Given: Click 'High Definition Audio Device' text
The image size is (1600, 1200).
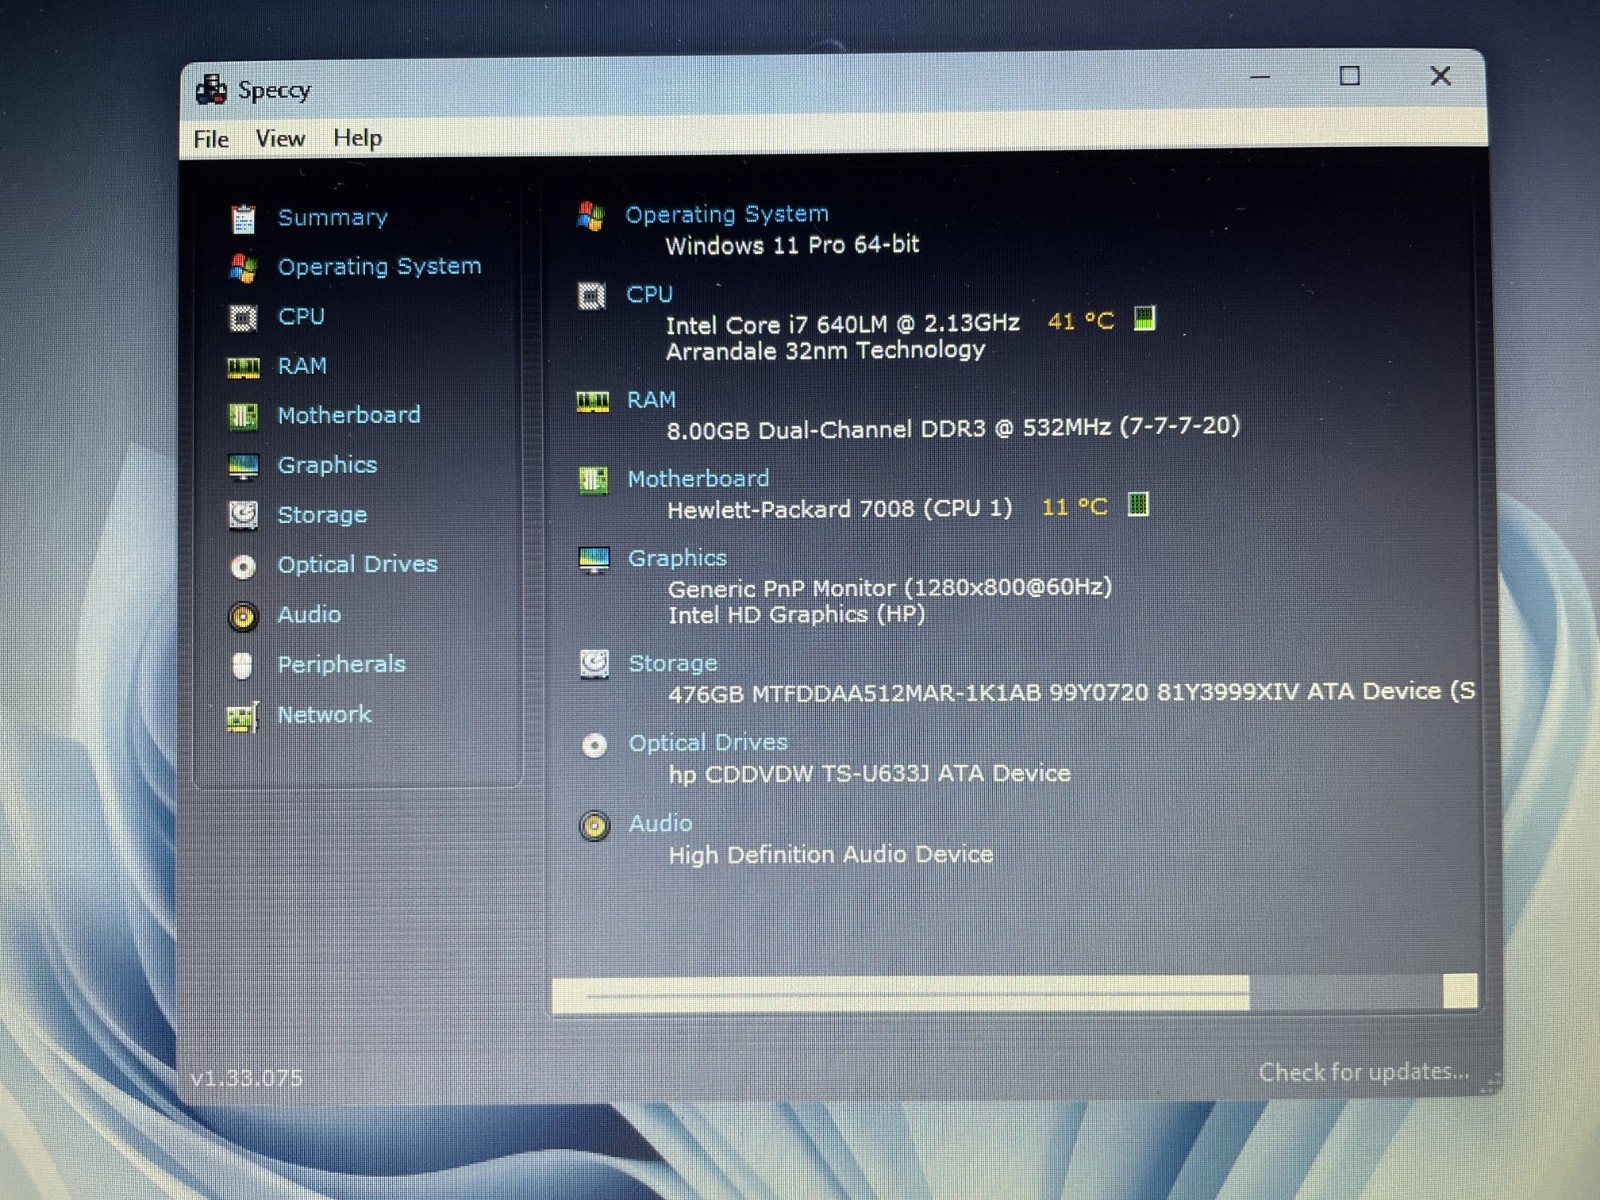Looking at the screenshot, I should pyautogui.click(x=831, y=855).
